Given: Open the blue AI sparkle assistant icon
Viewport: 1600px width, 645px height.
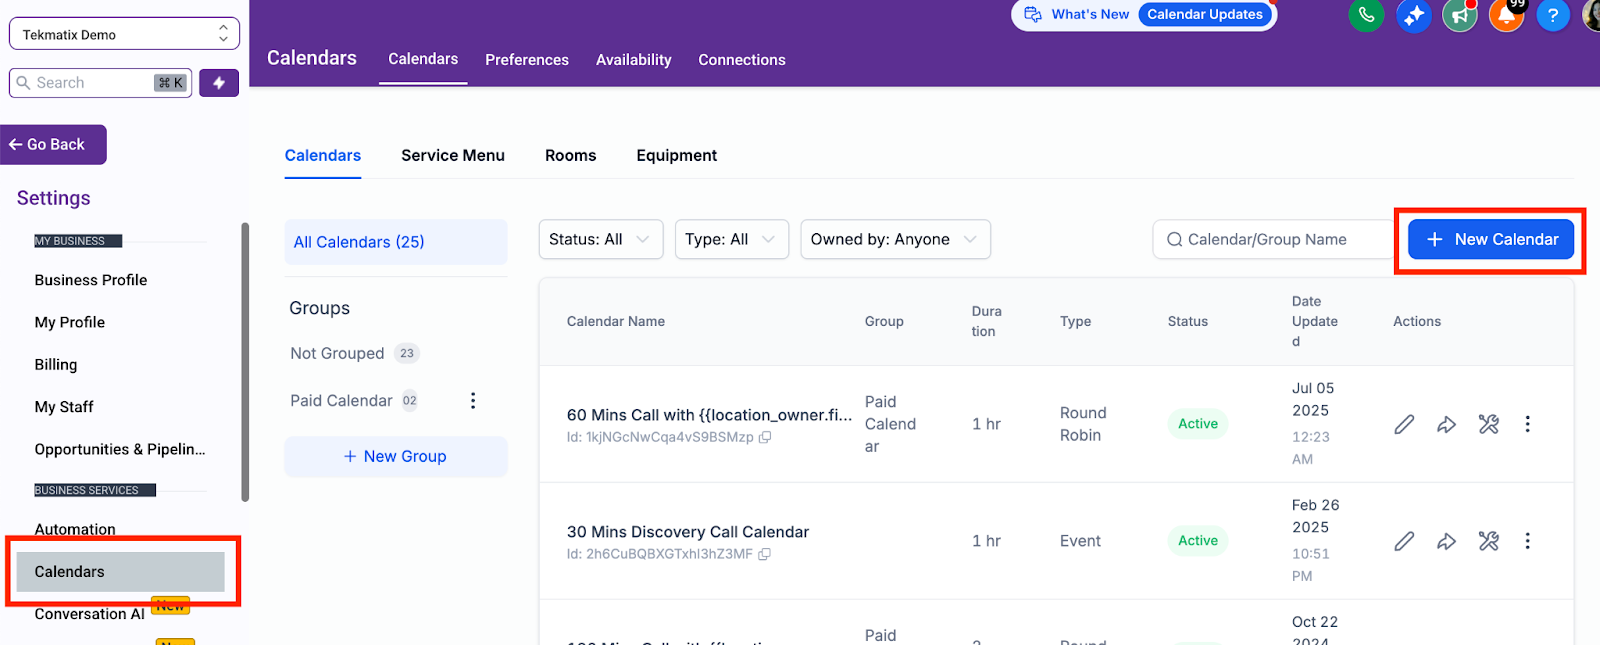Looking at the screenshot, I should coord(1413,15).
